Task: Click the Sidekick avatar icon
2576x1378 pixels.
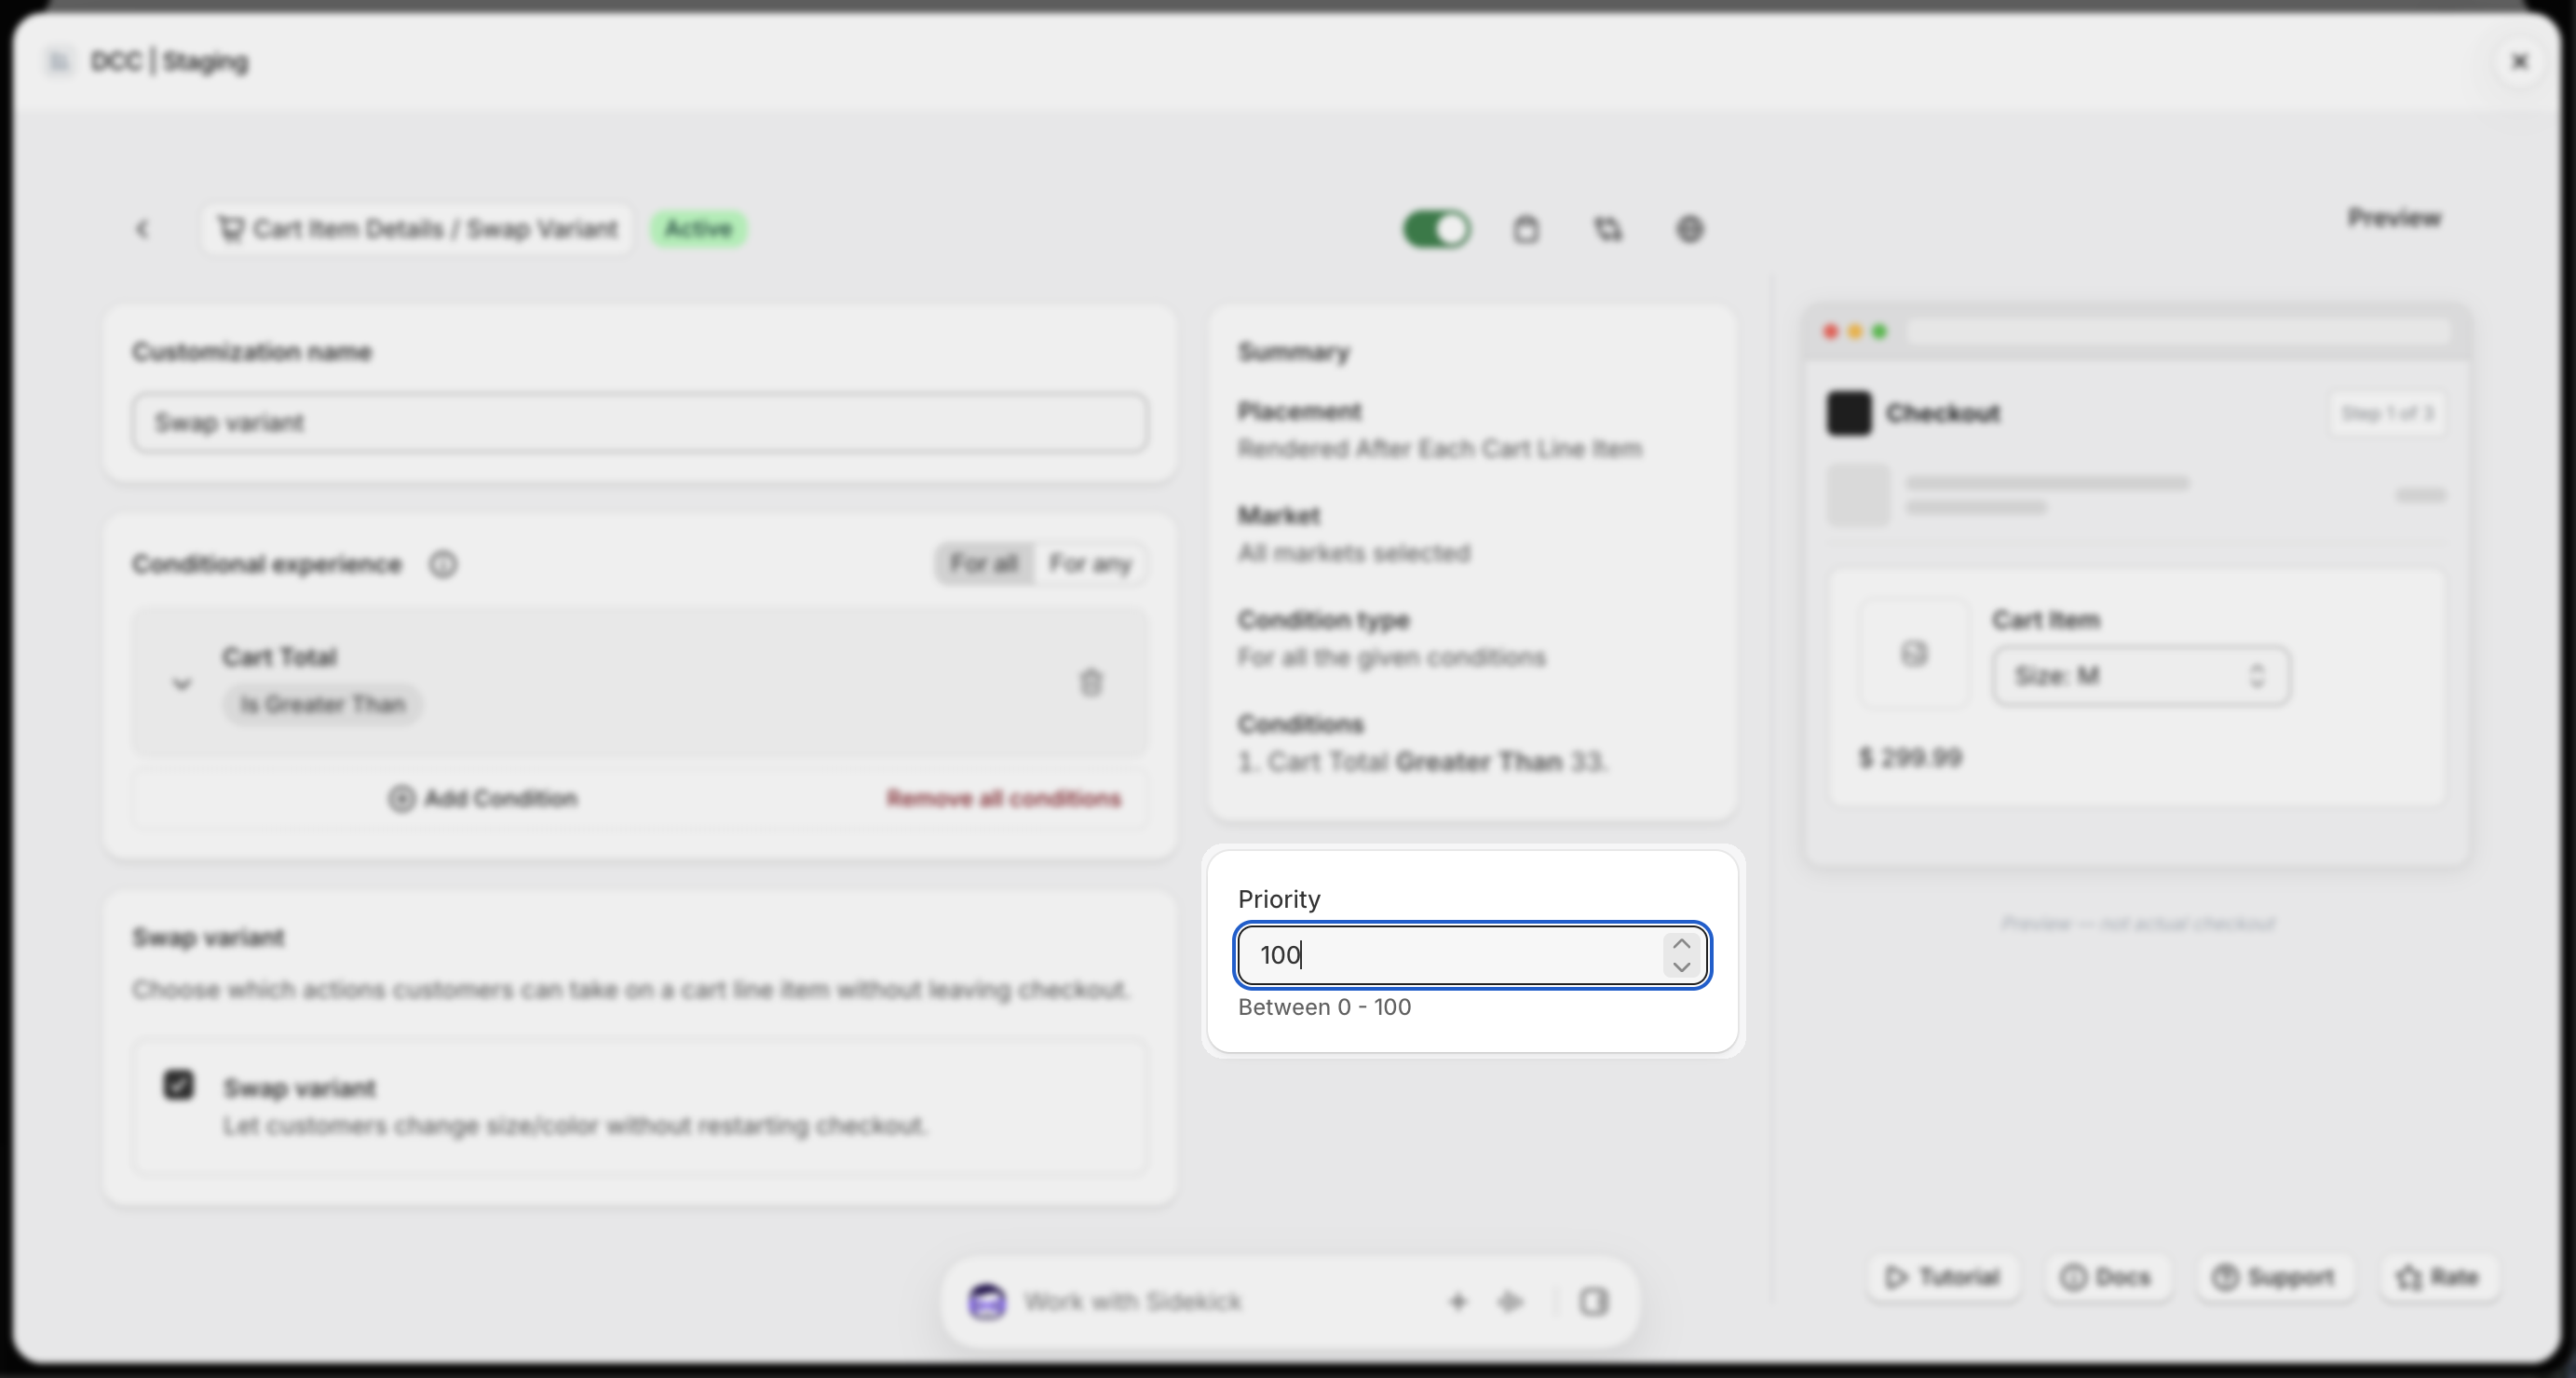Action: [987, 1302]
